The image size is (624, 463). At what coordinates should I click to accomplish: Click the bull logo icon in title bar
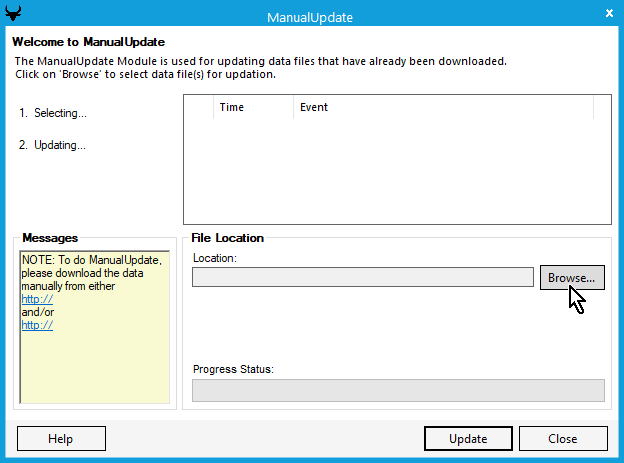[x=12, y=14]
